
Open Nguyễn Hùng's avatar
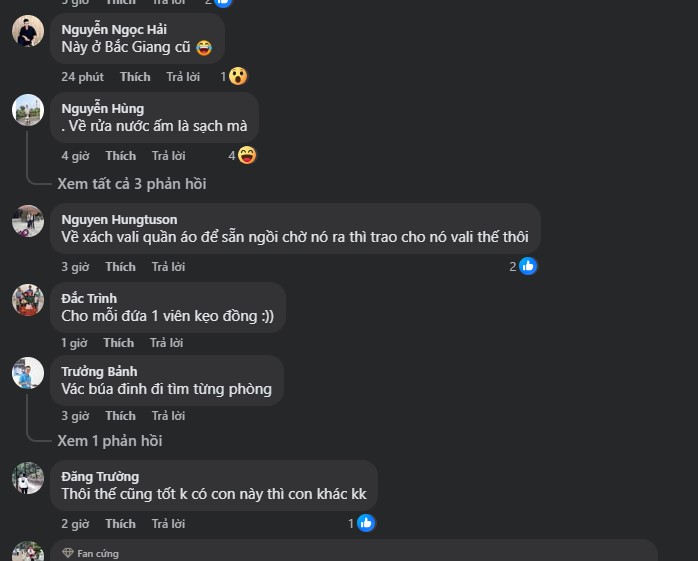click(28, 110)
